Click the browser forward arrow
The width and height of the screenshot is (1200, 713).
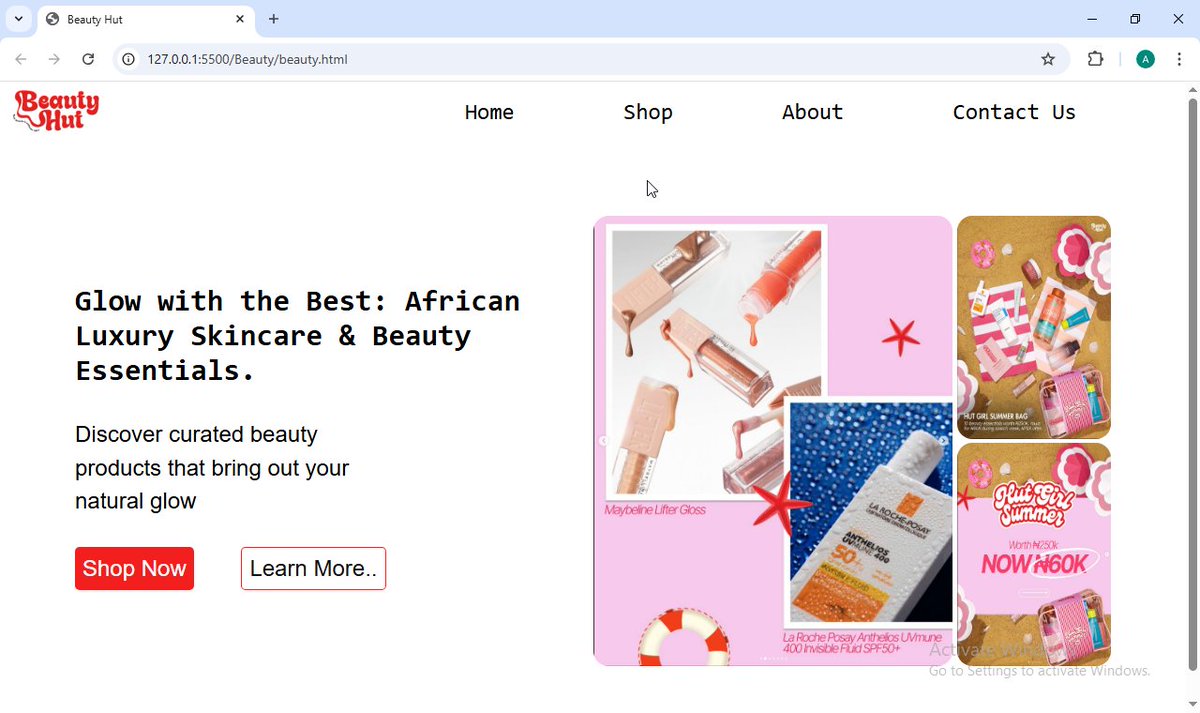[54, 59]
